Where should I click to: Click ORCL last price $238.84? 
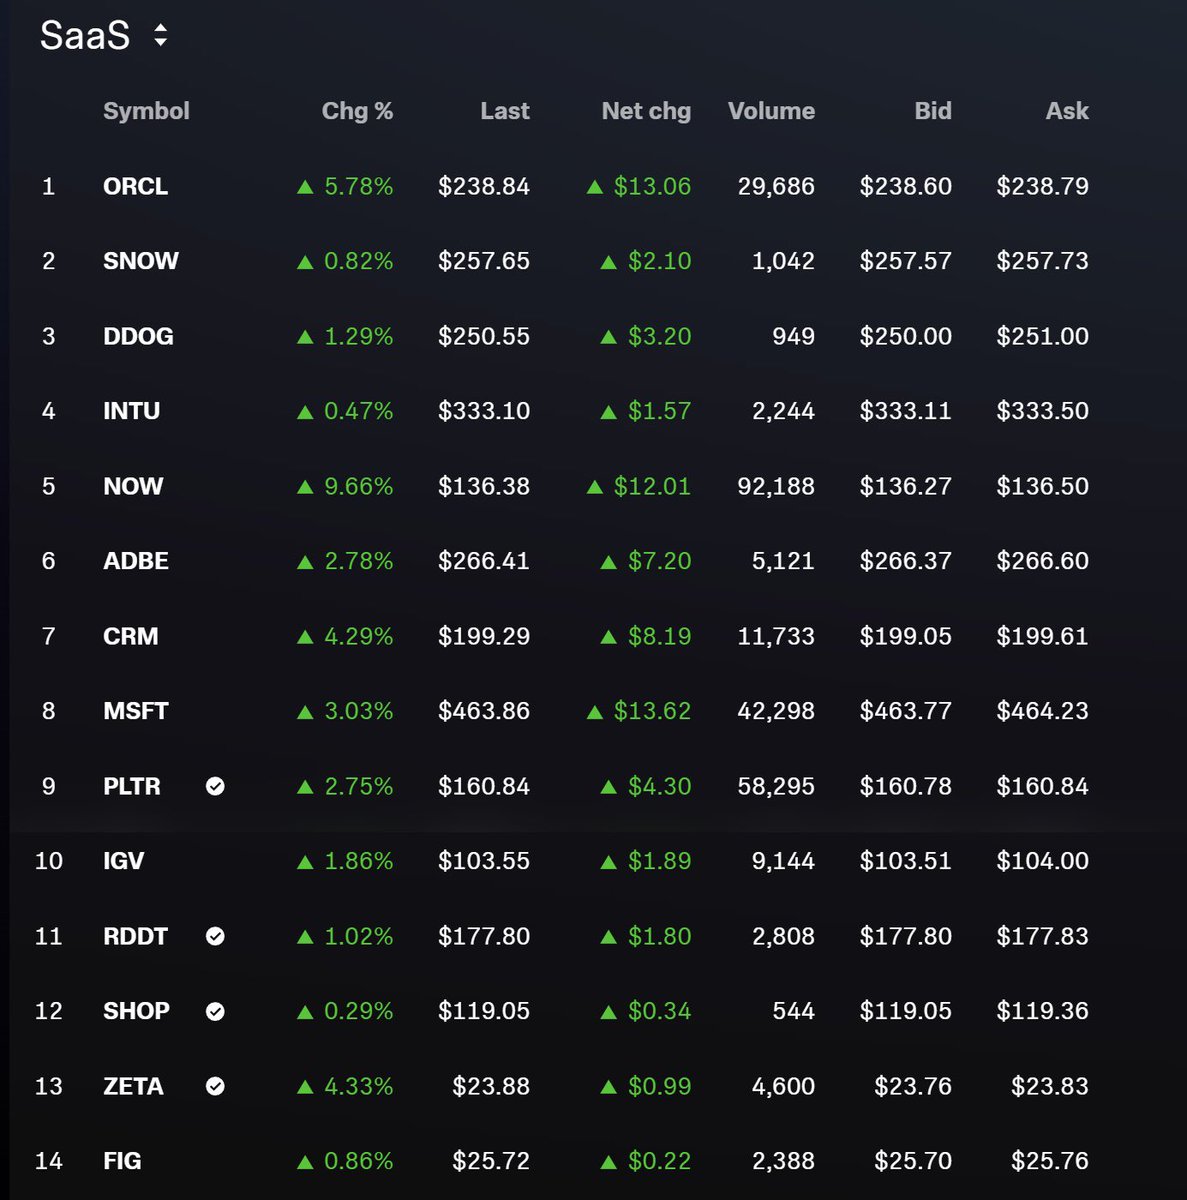click(x=484, y=186)
